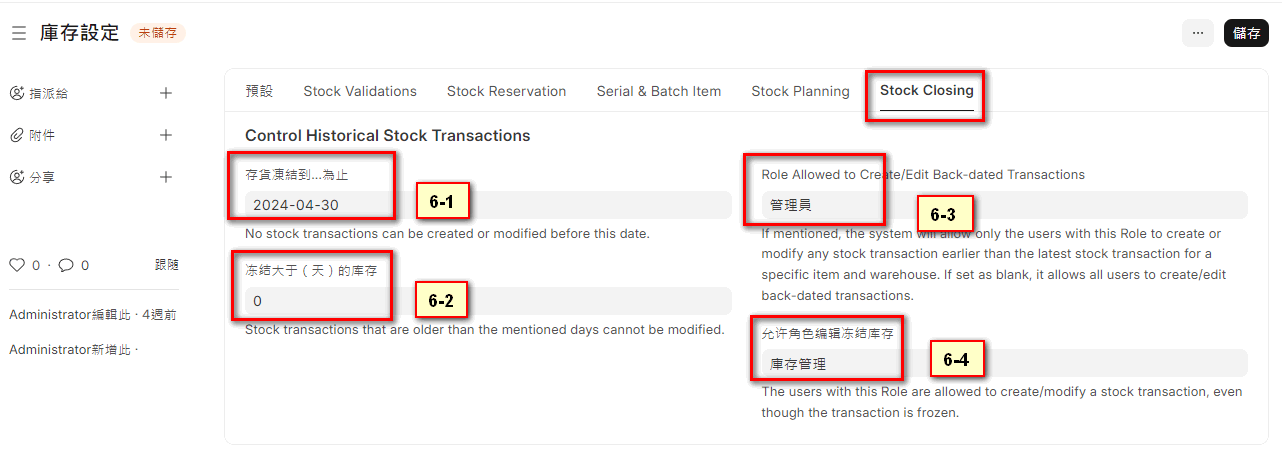1282x456 pixels.
Task: Add a share with the plus icon next to 分享
Action: pos(166,177)
